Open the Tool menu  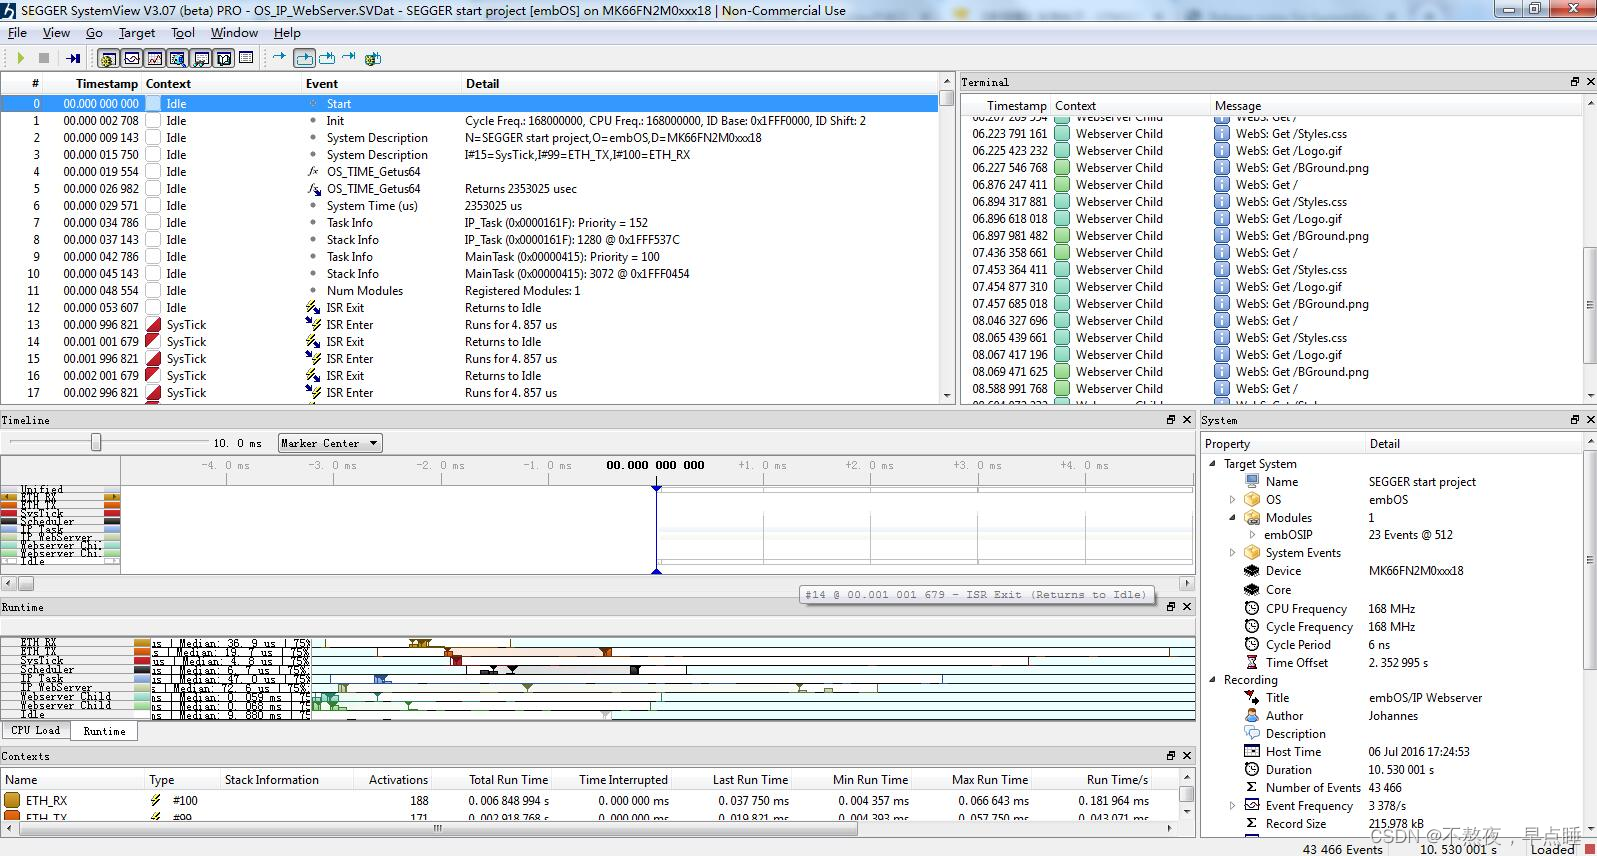coord(183,33)
